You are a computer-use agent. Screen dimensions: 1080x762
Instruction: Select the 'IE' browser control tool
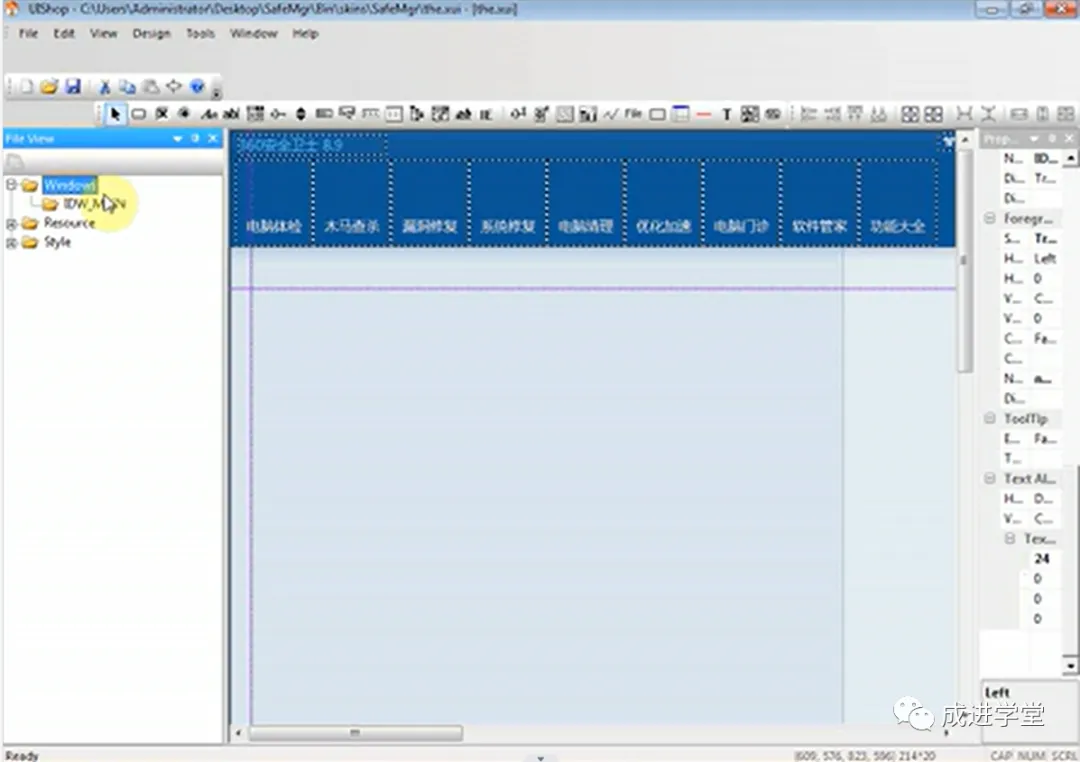point(486,114)
